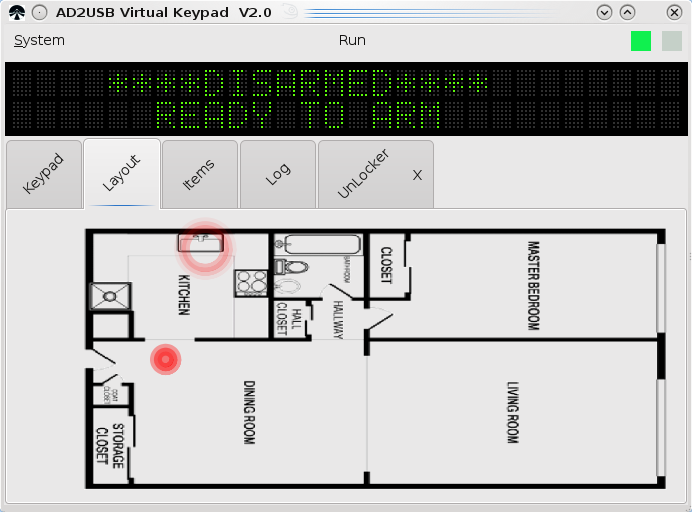
Task: Select the Items tab
Action: pos(199,174)
